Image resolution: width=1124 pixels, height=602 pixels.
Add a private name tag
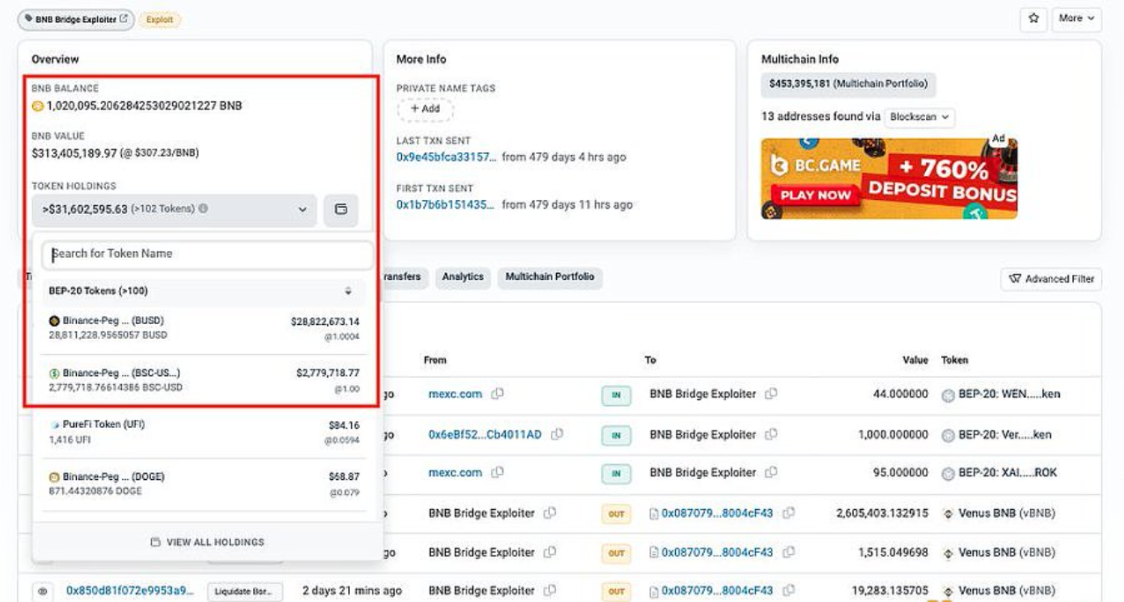(425, 108)
